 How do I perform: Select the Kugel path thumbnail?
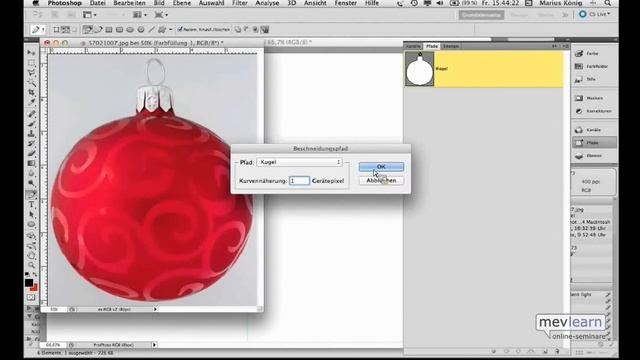coord(420,69)
